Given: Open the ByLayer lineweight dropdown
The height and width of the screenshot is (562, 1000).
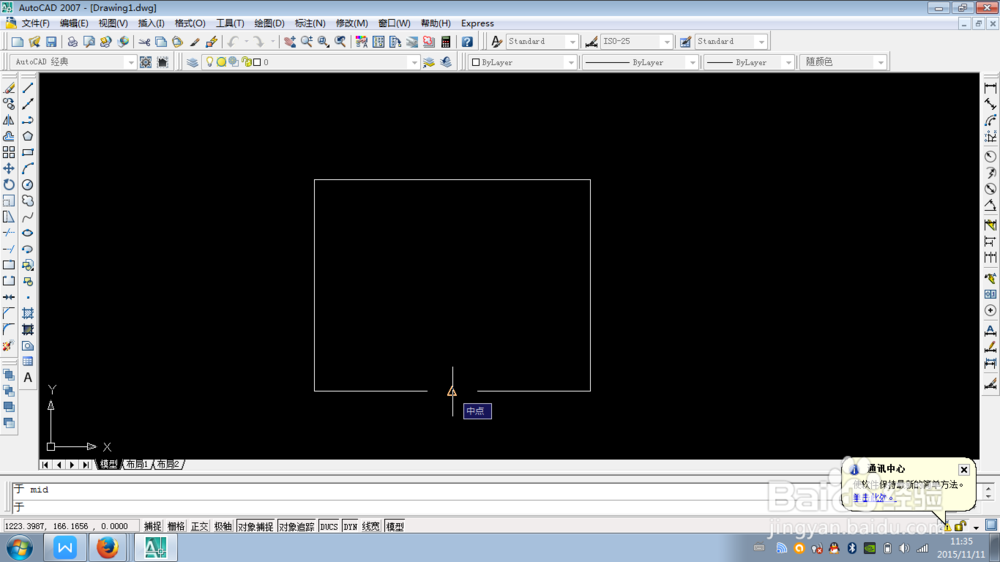Looking at the screenshot, I should (x=788, y=63).
